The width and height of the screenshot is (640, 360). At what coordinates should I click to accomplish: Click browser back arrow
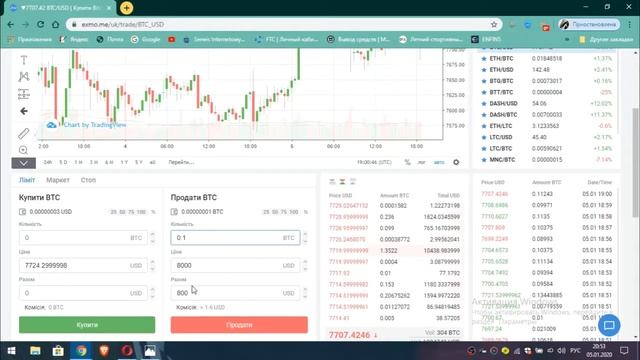(11, 24)
